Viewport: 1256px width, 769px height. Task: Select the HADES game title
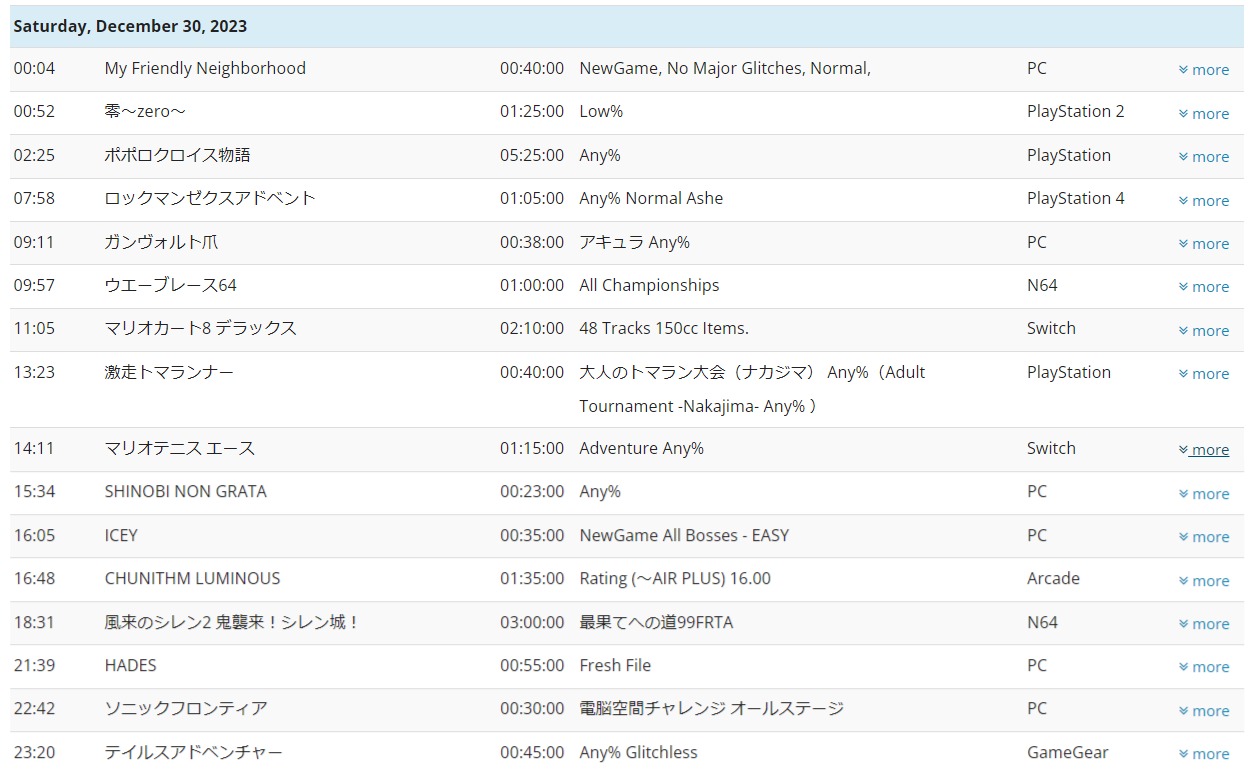(x=130, y=665)
